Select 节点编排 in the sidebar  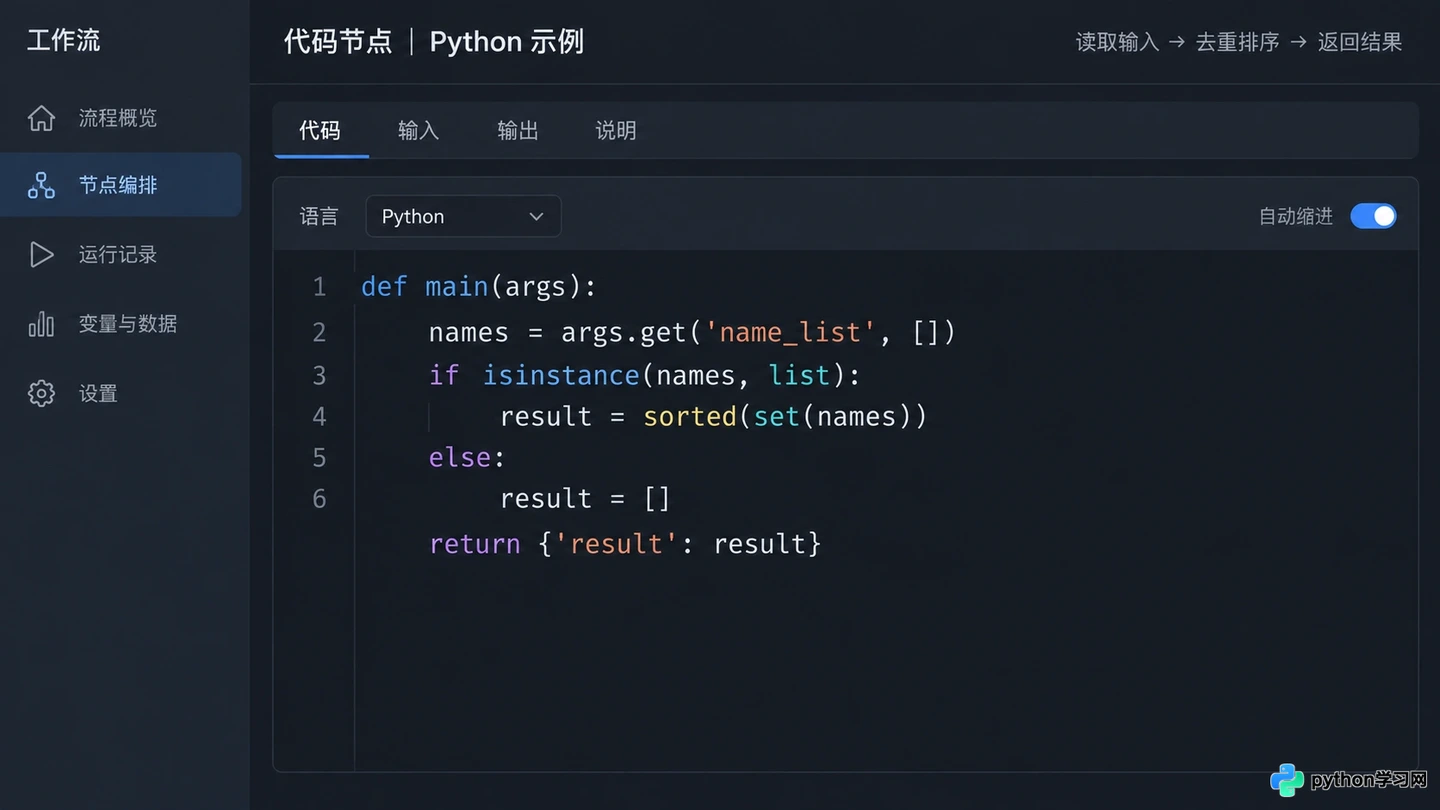pyautogui.click(x=121, y=185)
